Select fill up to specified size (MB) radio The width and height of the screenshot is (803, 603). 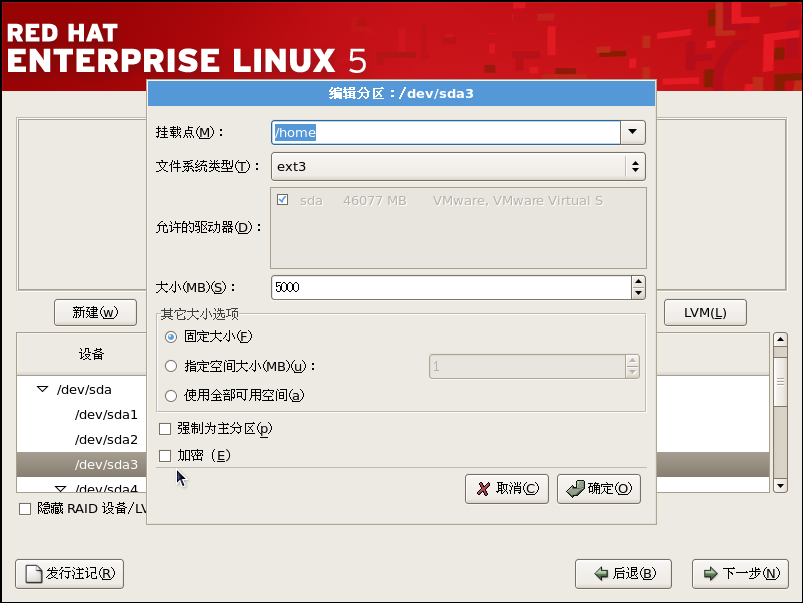pos(171,366)
